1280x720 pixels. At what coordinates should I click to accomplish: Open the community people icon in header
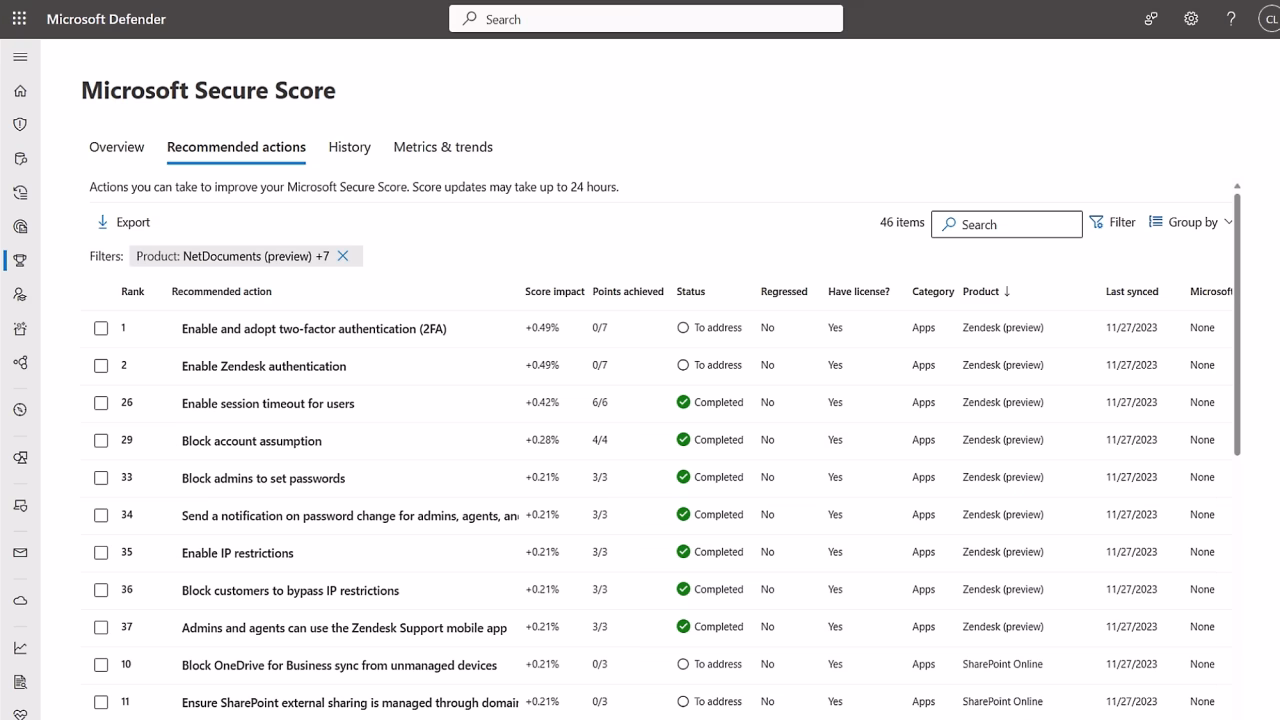pos(1151,19)
